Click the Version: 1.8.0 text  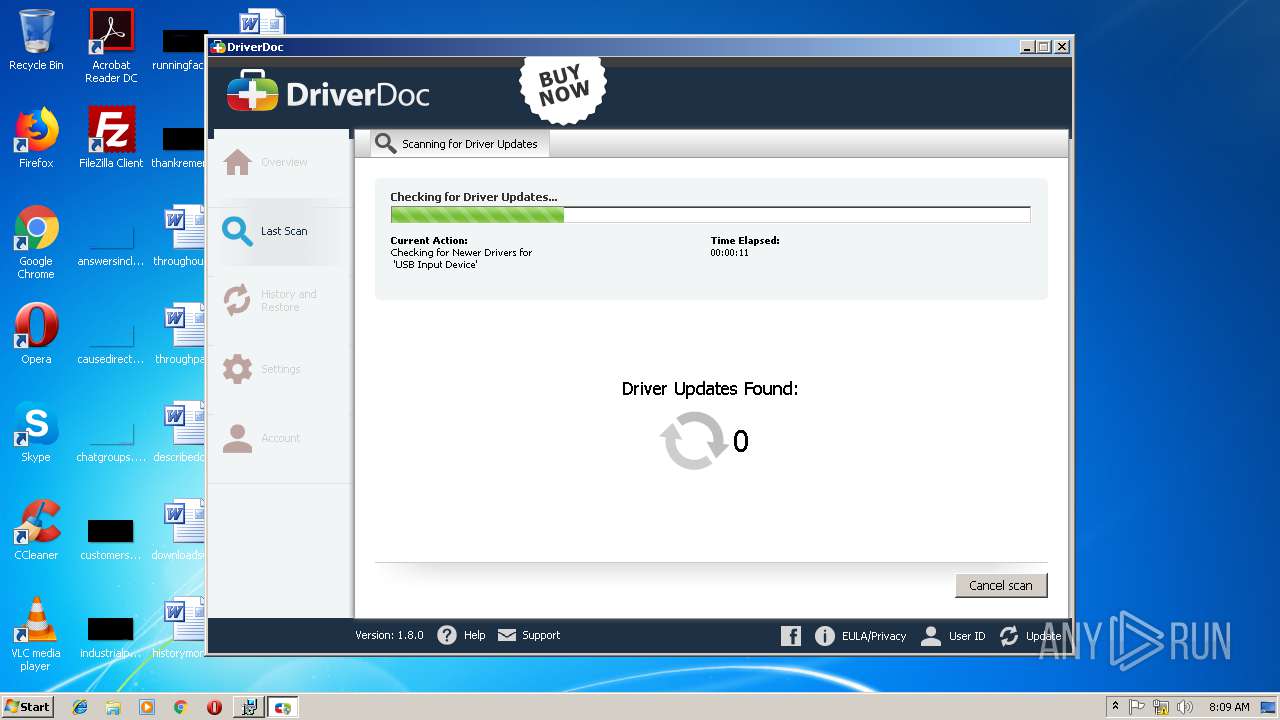pyautogui.click(x=389, y=635)
